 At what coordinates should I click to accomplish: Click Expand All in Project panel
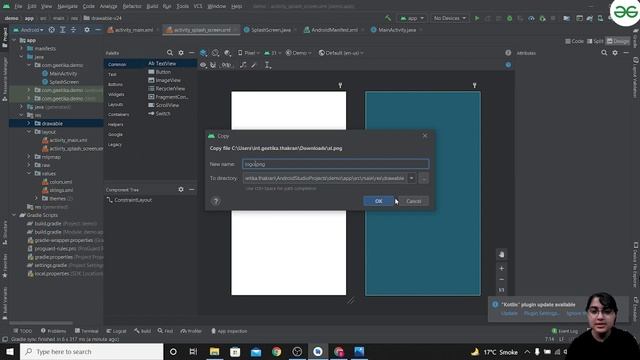(x=62, y=30)
